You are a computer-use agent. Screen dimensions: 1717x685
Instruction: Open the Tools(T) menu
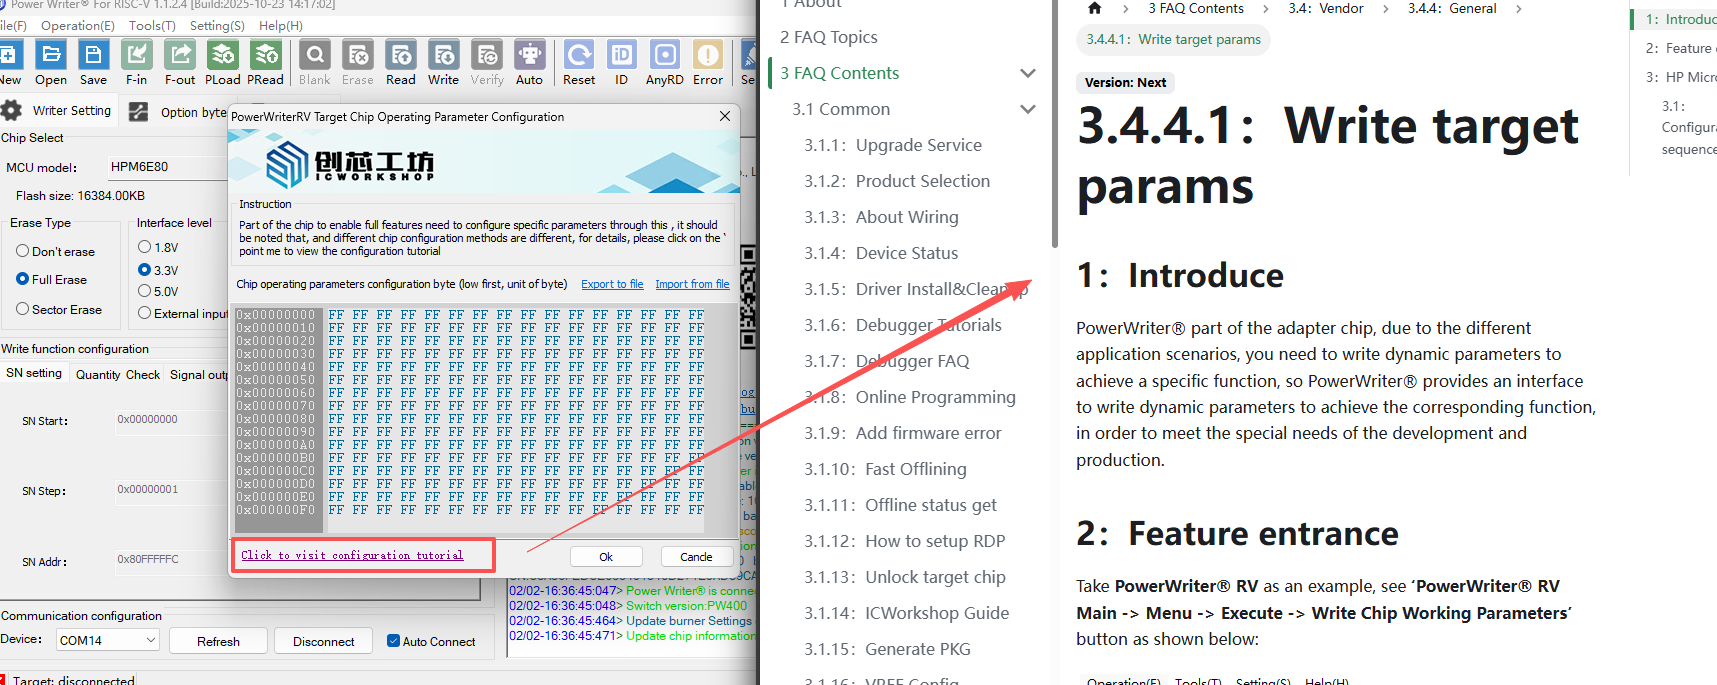[x=152, y=26]
